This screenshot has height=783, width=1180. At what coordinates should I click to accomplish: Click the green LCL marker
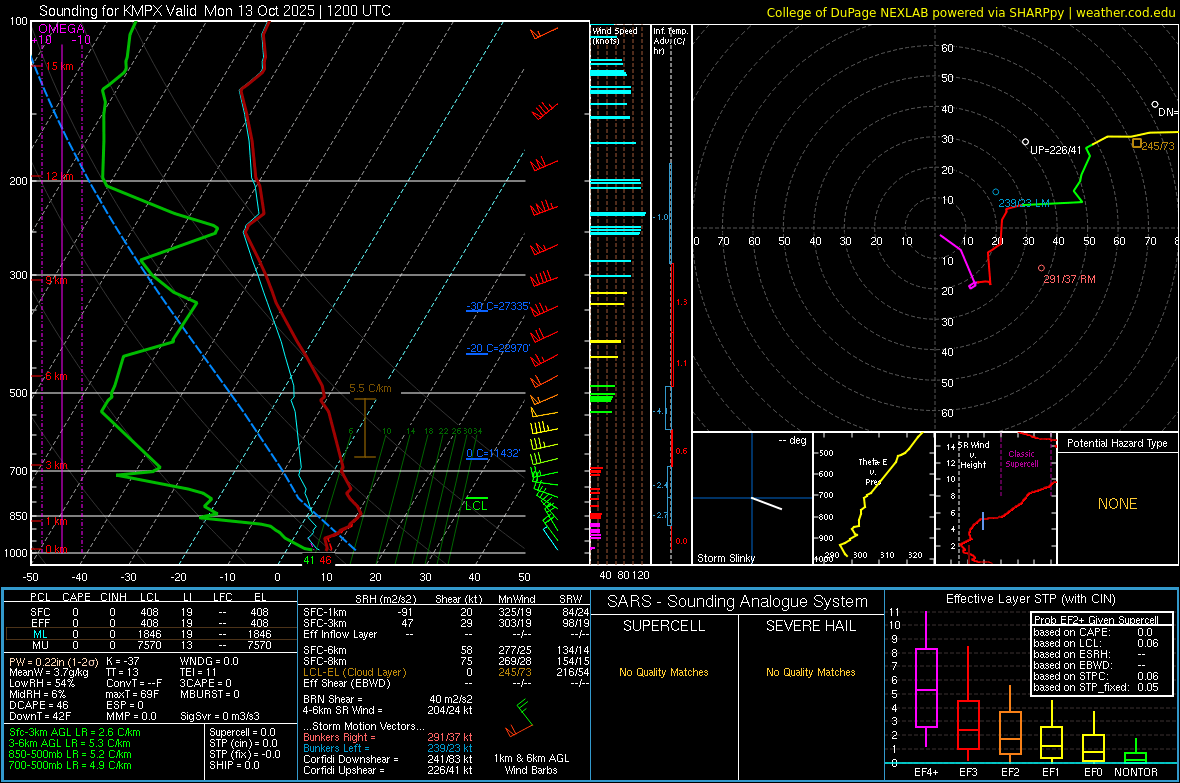(x=476, y=505)
